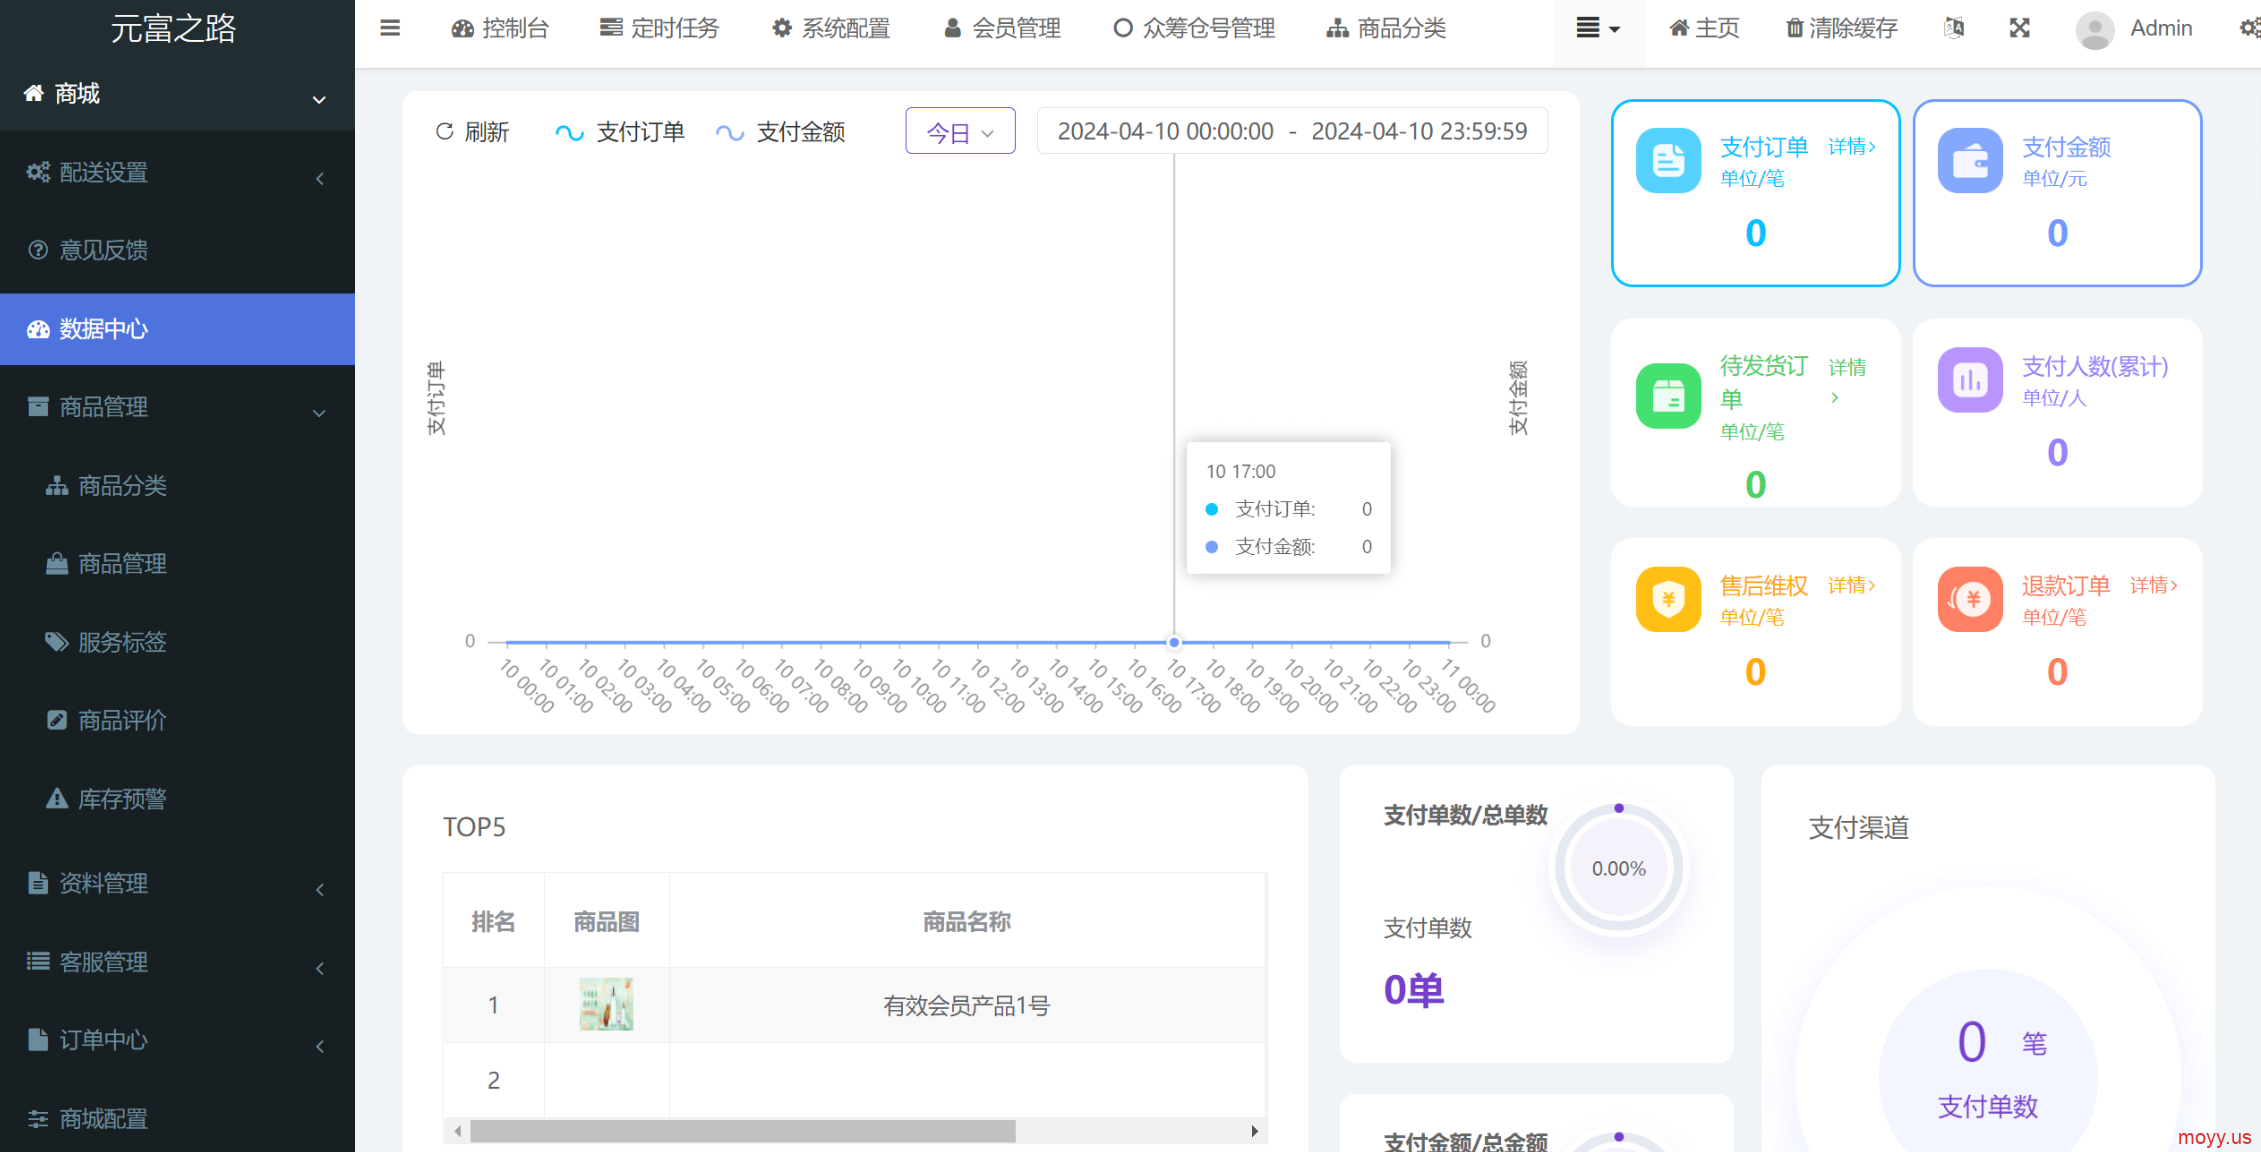The width and height of the screenshot is (2261, 1152).
Task: Click the 17:00 data point on chart
Action: point(1174,642)
